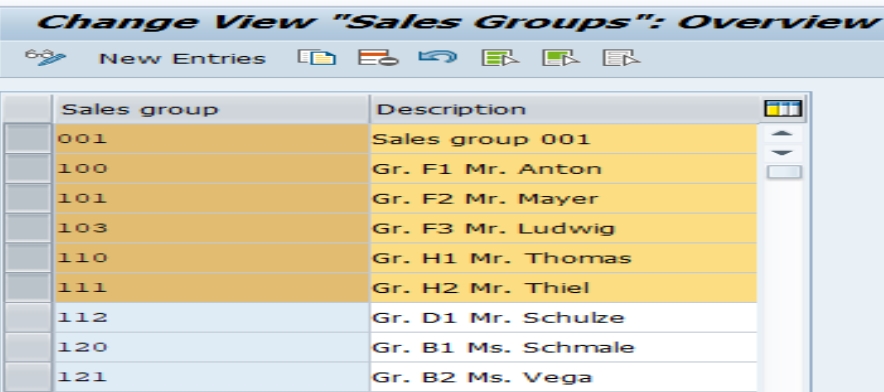The height and width of the screenshot is (392, 884).
Task: Click the Select Block icon
Action: pyautogui.click(x=560, y=58)
